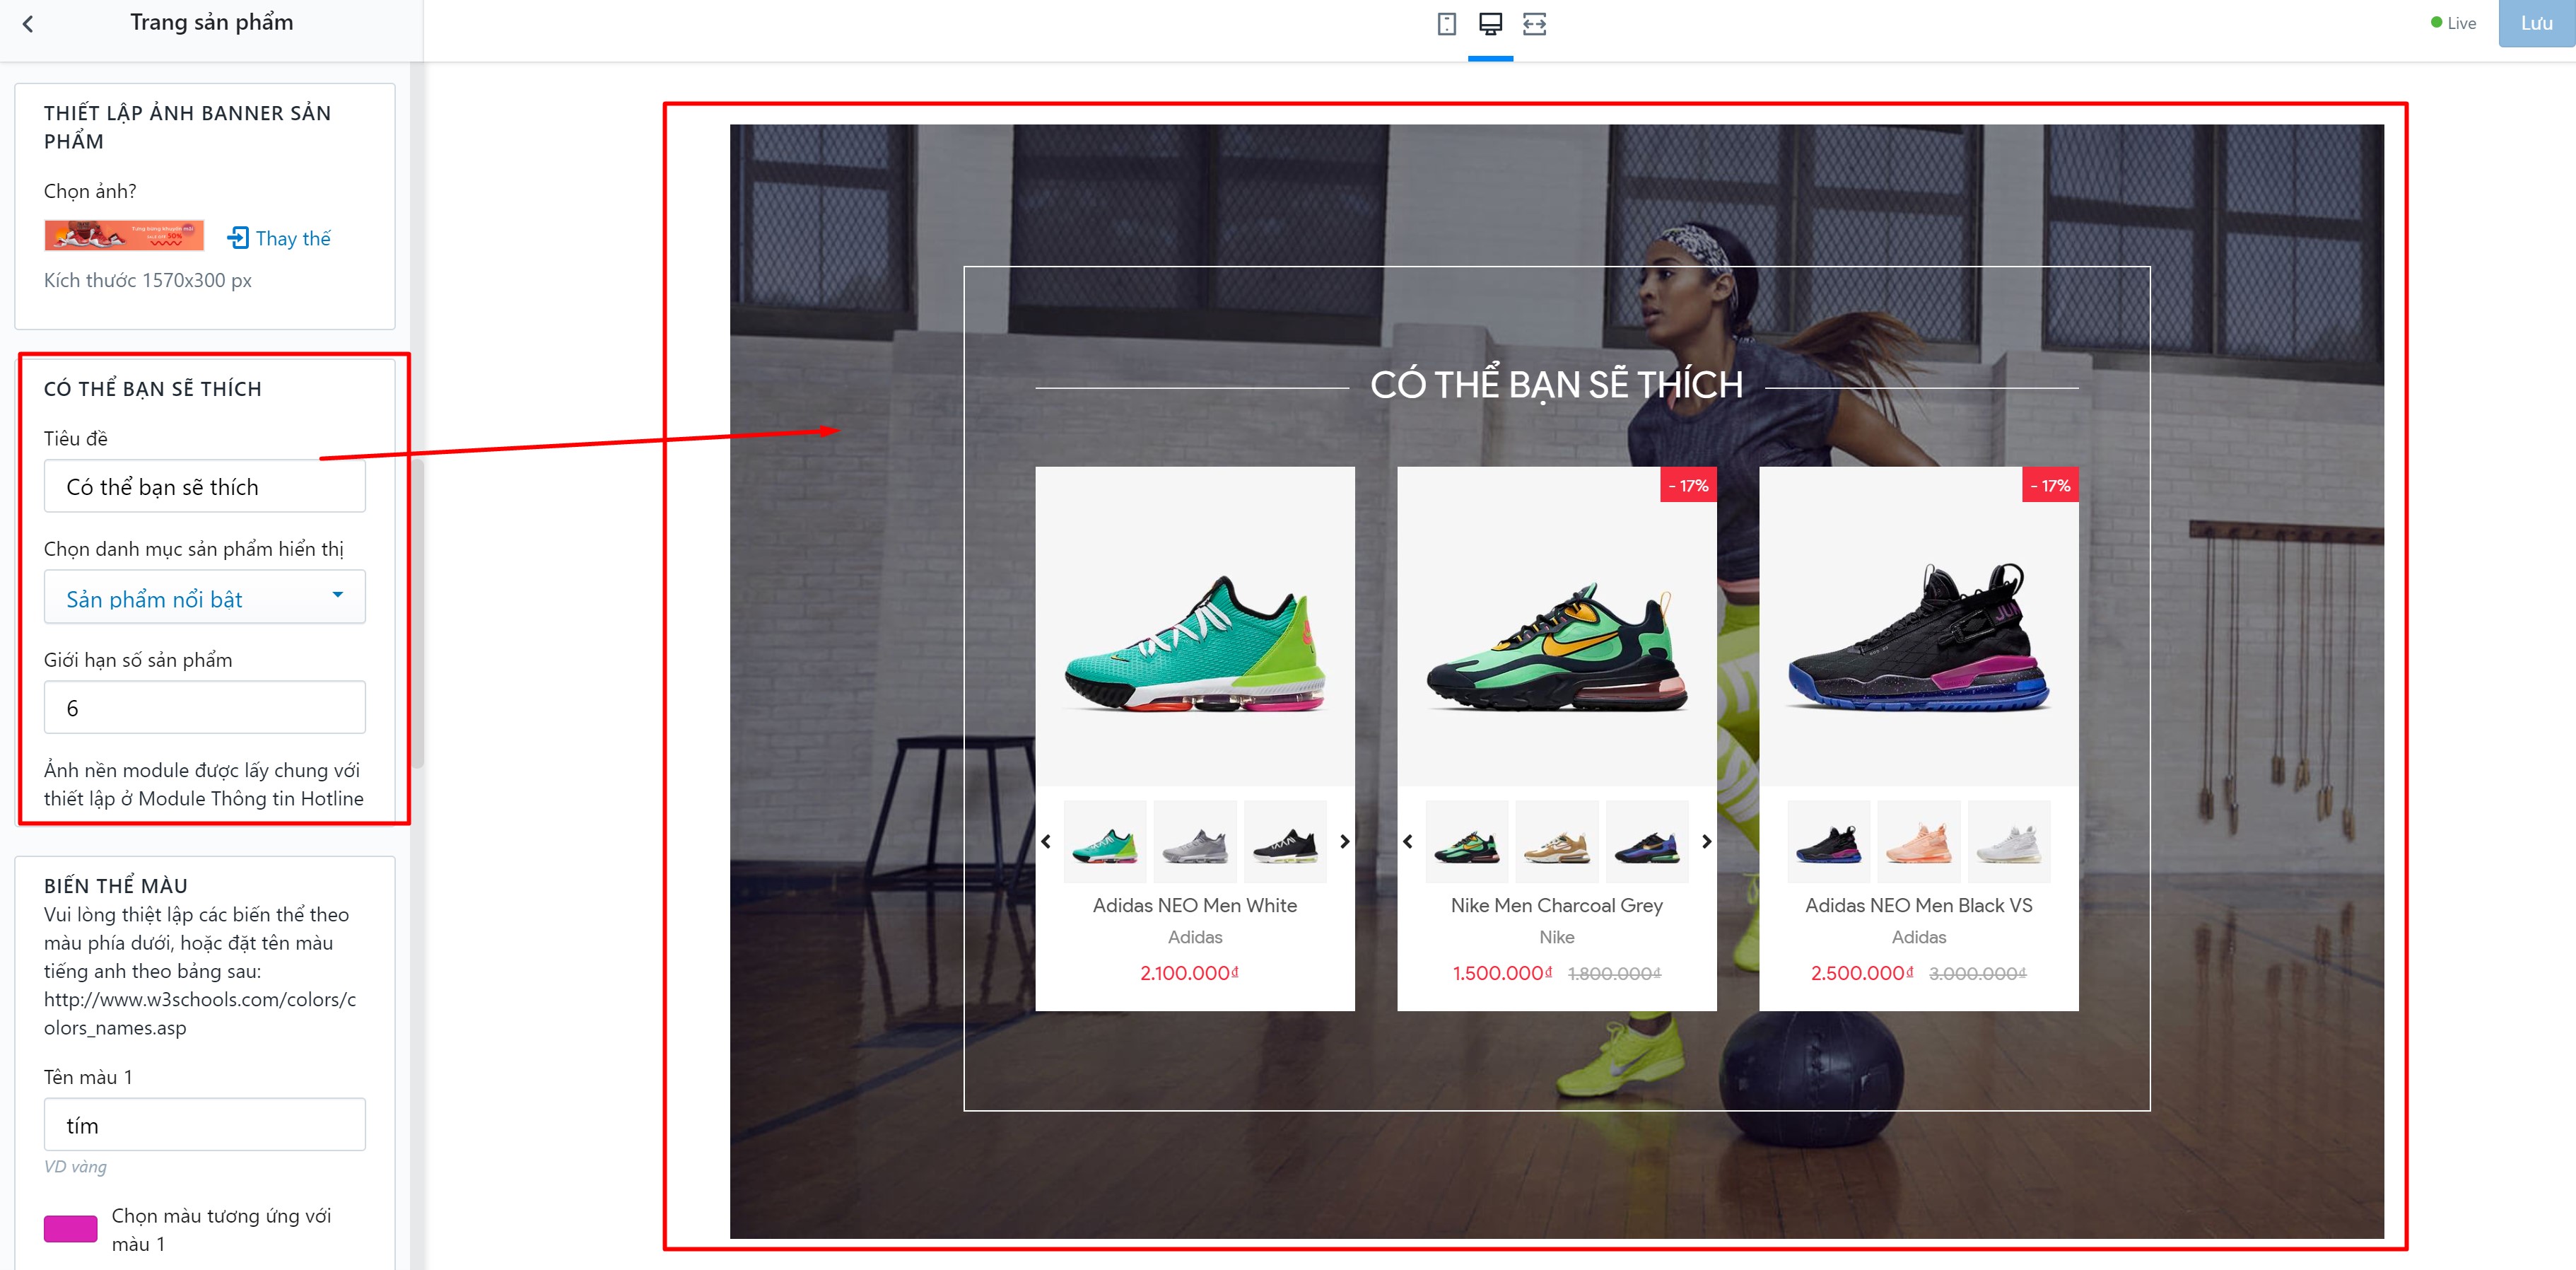
Task: Select teal shoe thumbnail under Adidas NEO Men White
Action: point(1105,842)
